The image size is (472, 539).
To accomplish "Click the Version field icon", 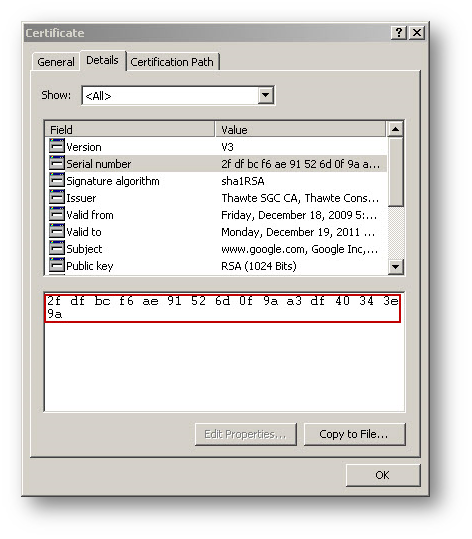I will click(x=57, y=146).
